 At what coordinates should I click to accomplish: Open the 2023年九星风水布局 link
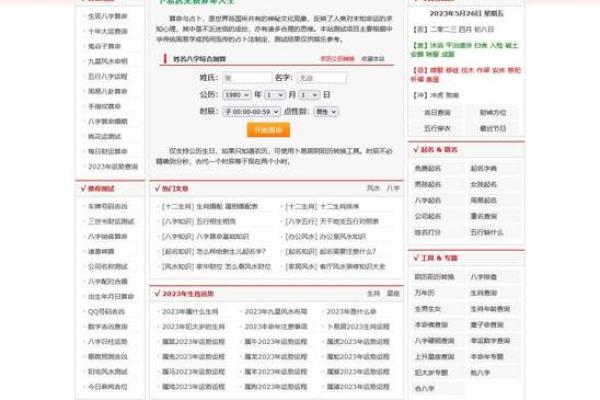(276, 312)
